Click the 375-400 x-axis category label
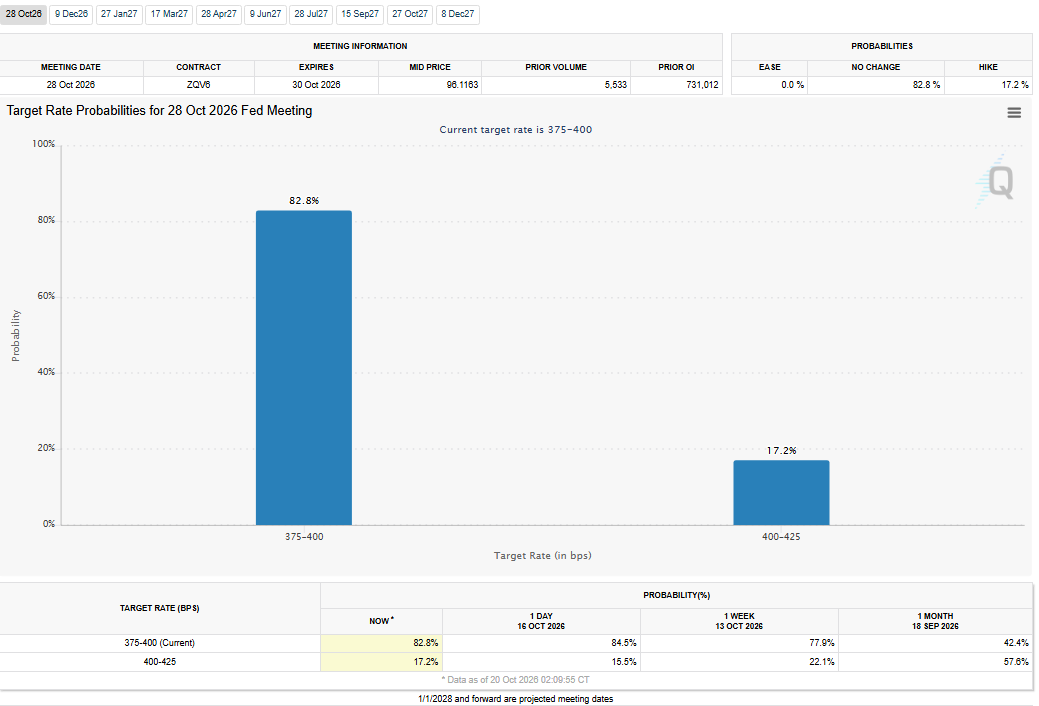 click(x=304, y=536)
